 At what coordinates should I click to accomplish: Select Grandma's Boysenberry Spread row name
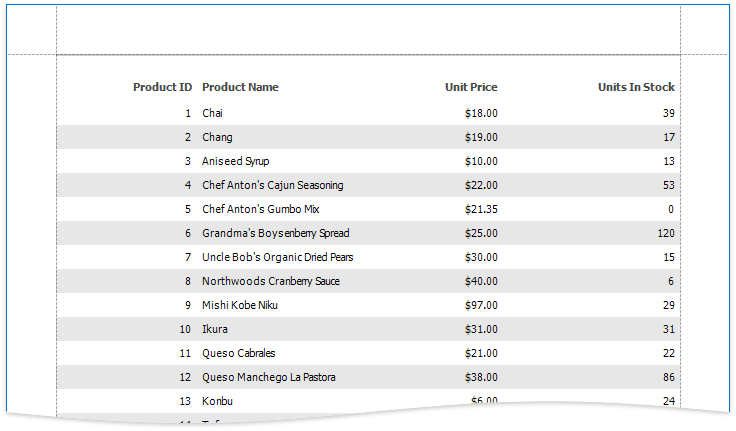pos(275,233)
